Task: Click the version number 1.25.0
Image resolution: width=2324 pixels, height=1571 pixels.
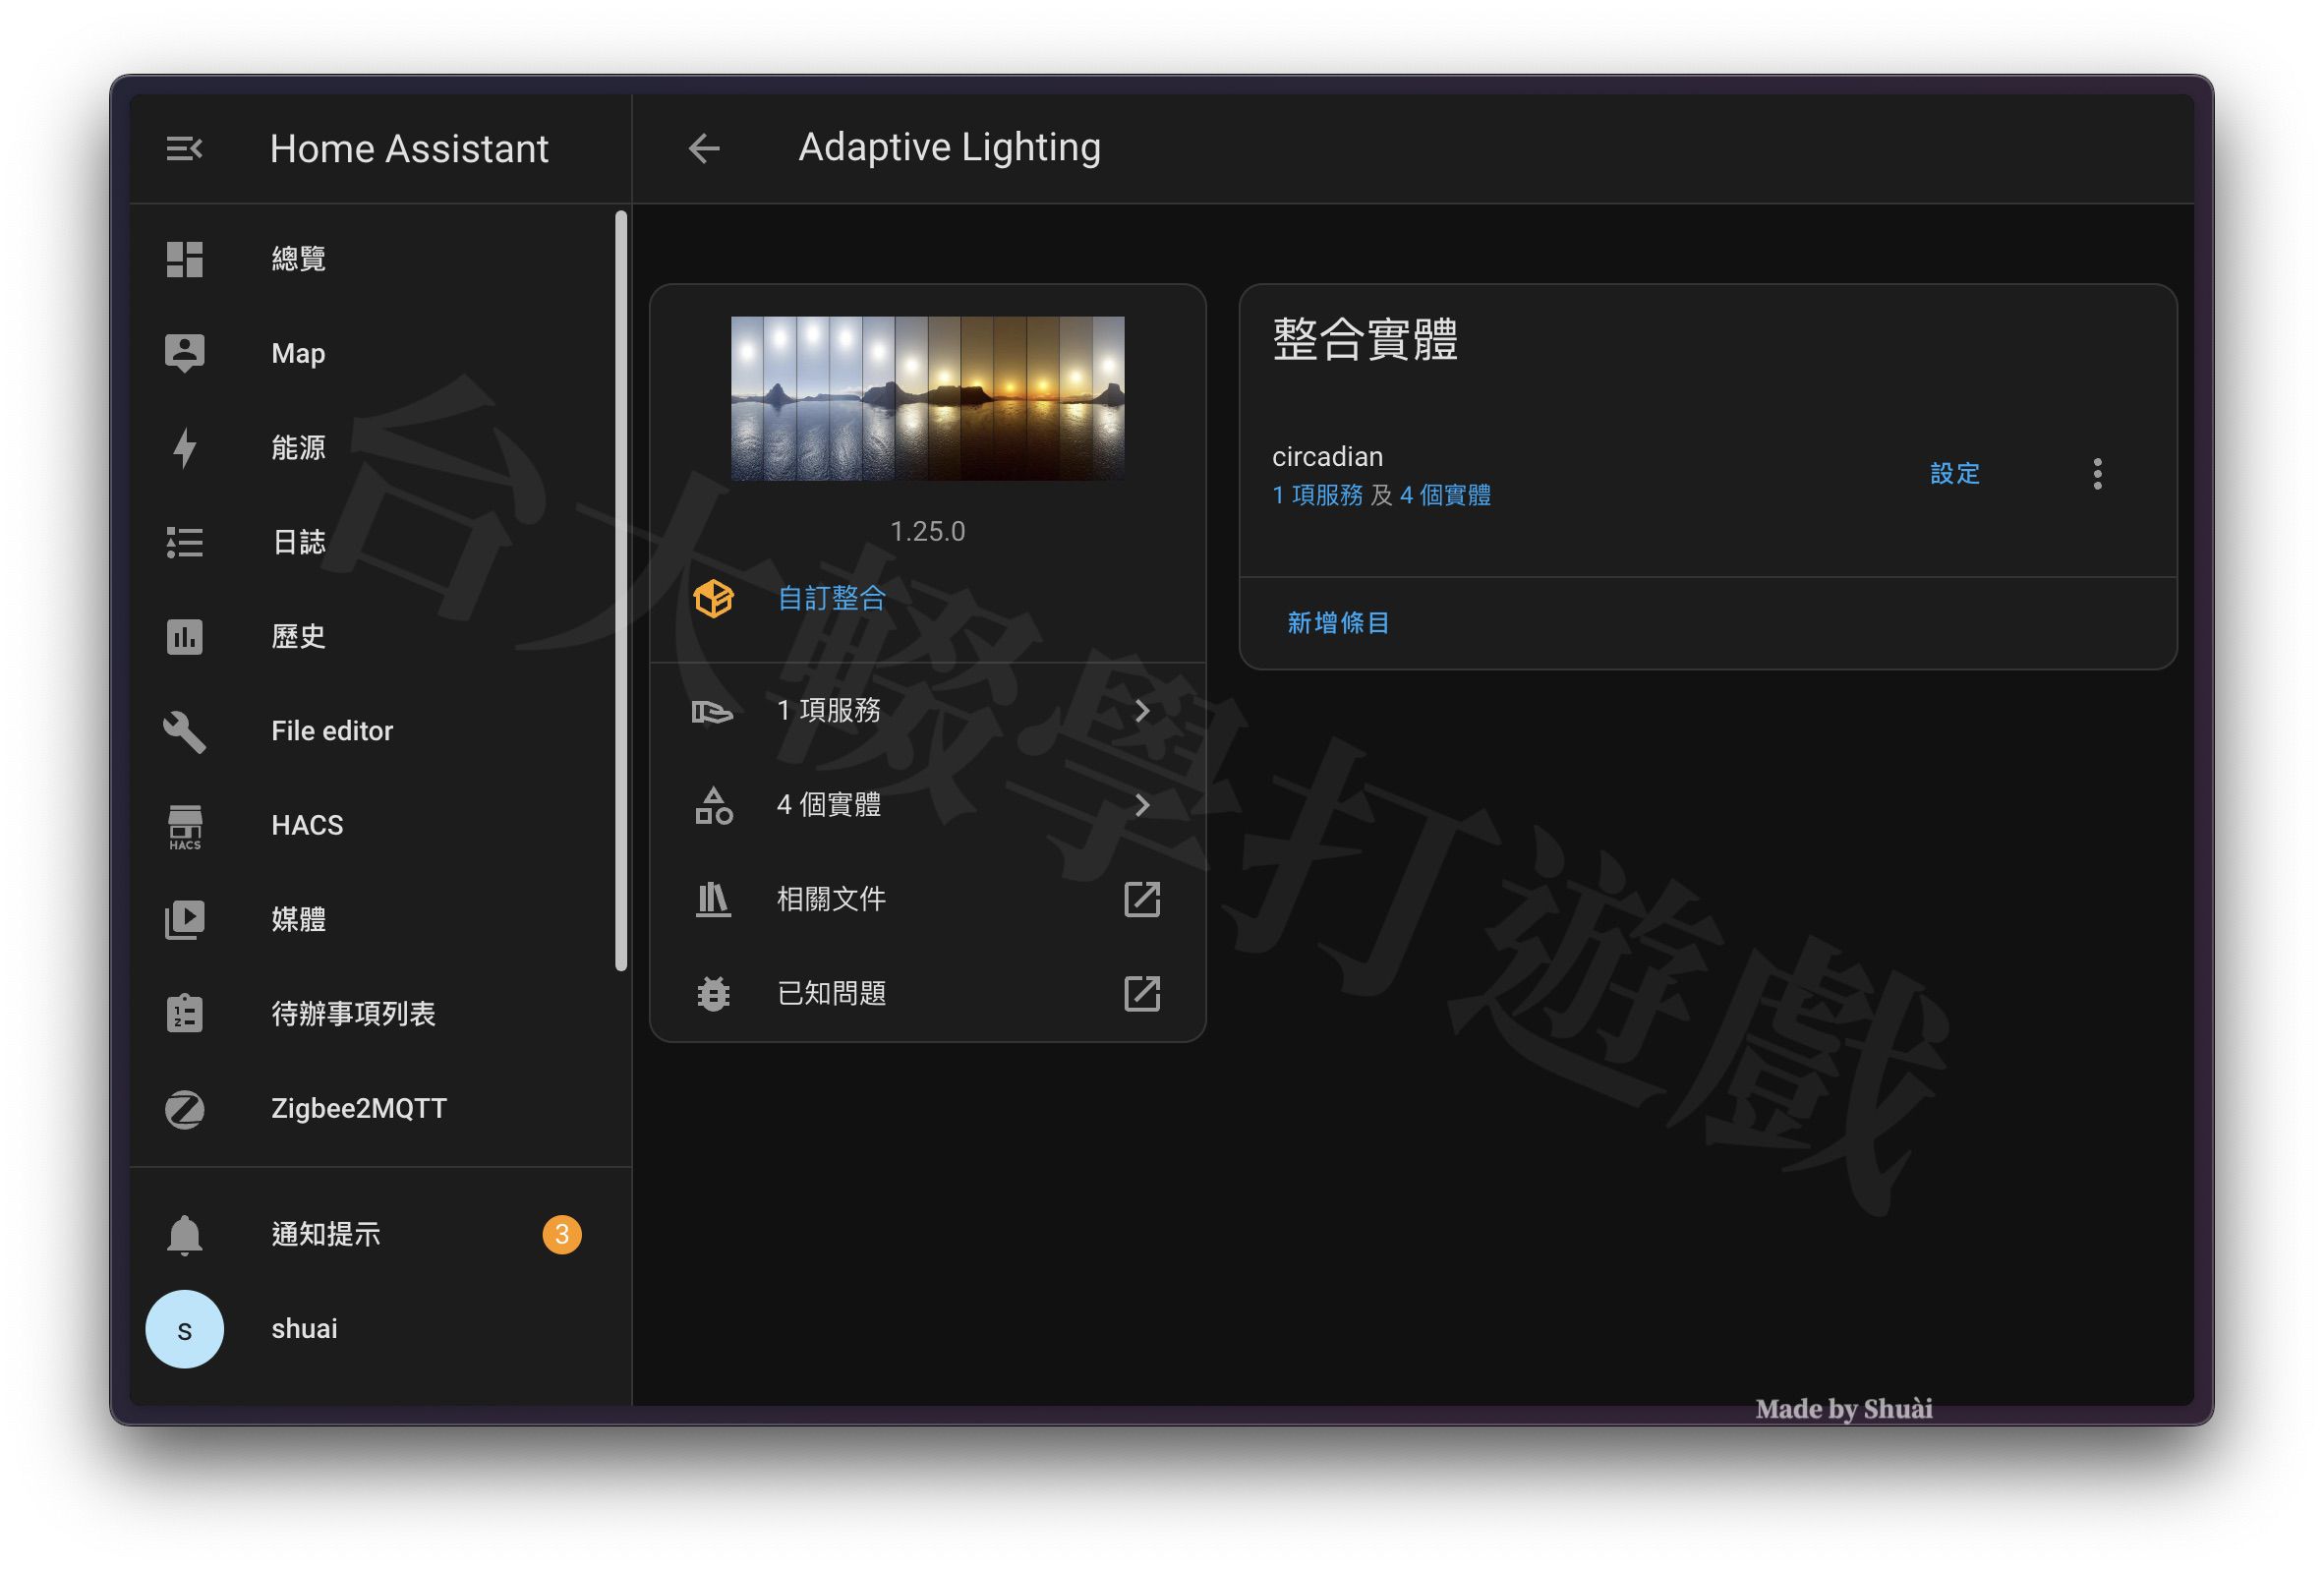Action: (x=927, y=531)
